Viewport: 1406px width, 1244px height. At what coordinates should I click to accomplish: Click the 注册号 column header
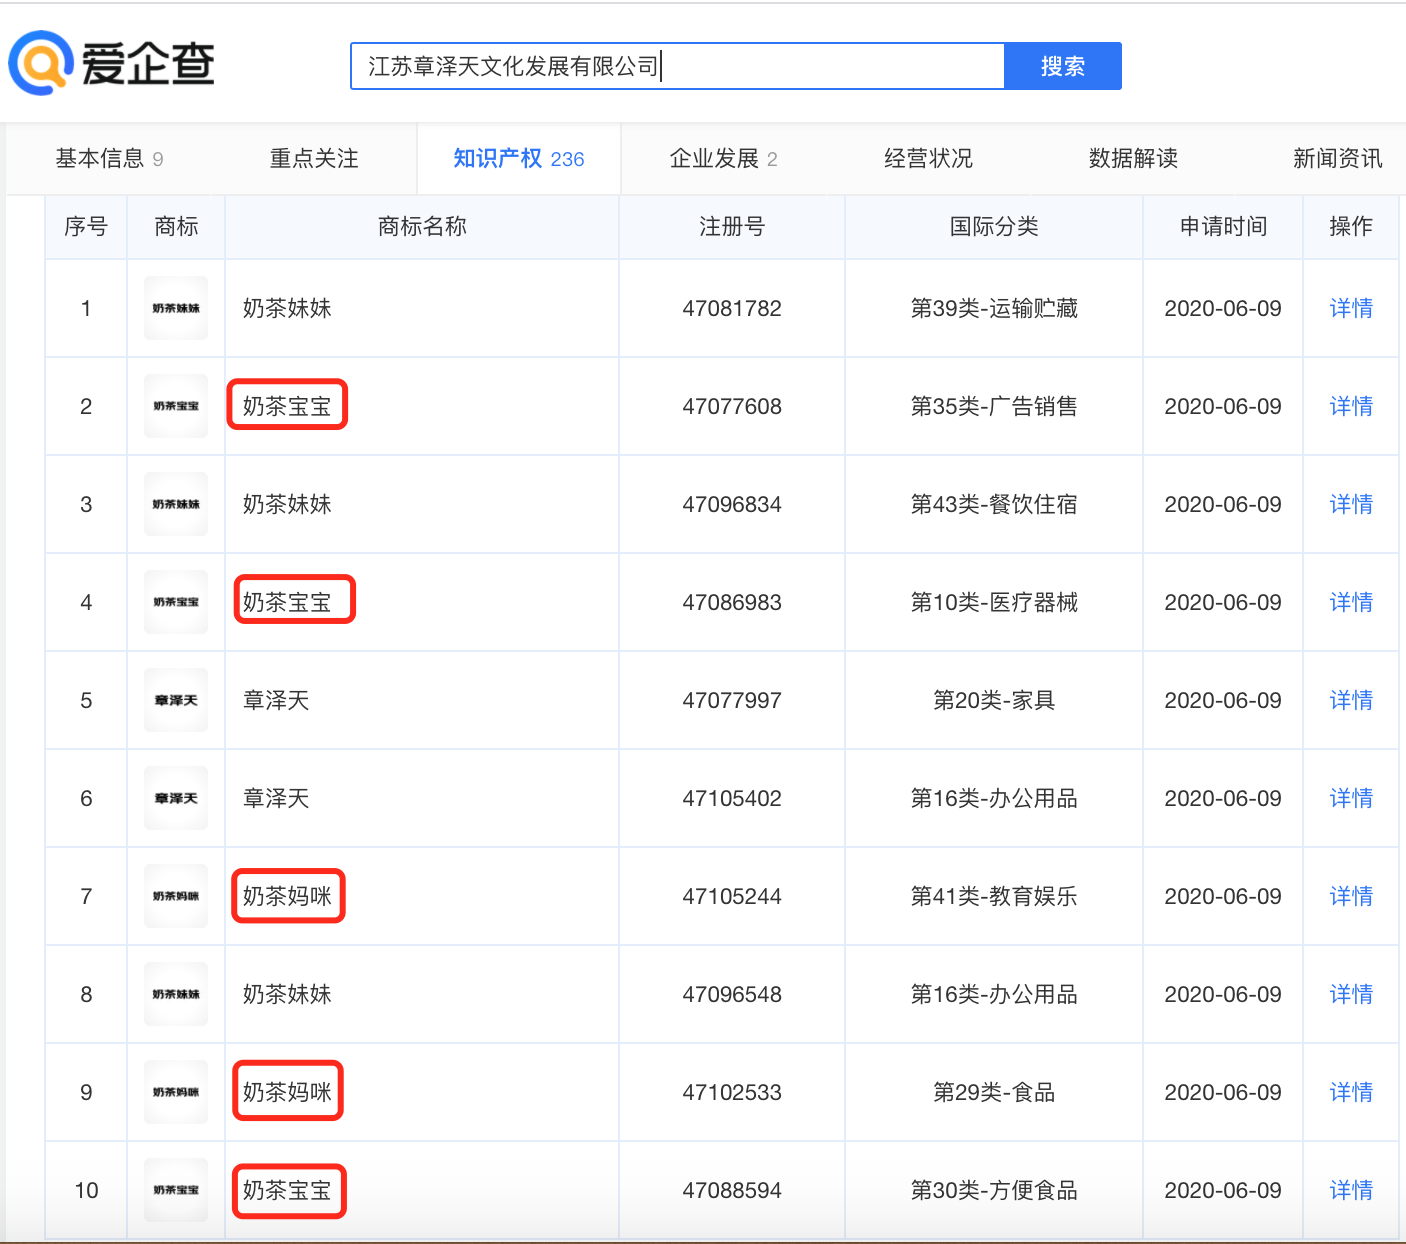[x=732, y=227]
